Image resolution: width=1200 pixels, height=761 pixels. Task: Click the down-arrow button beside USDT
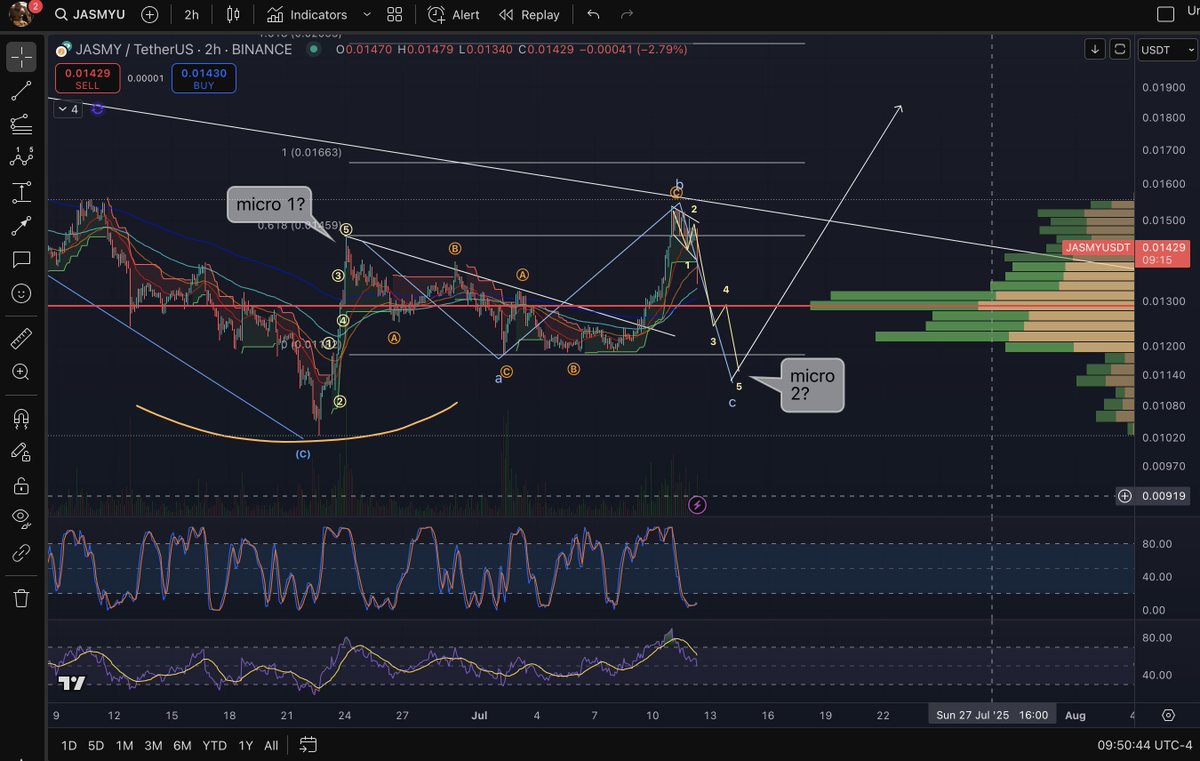coord(1095,49)
